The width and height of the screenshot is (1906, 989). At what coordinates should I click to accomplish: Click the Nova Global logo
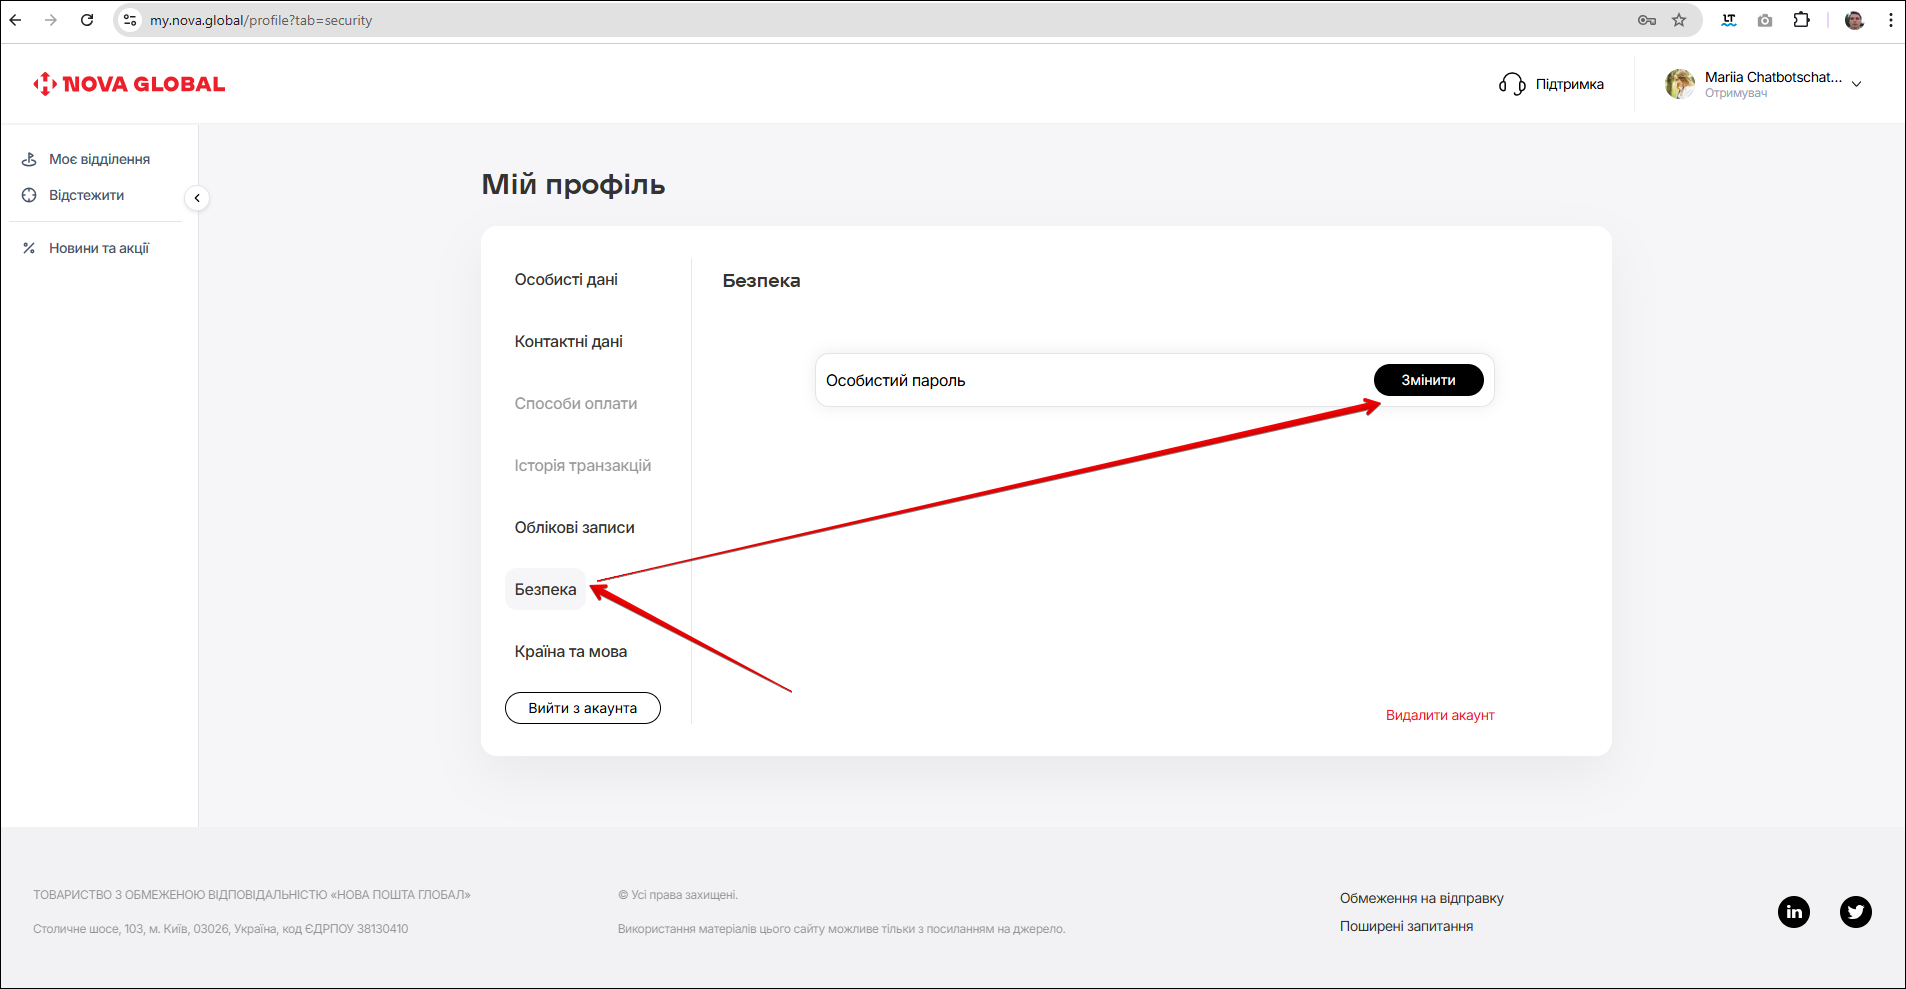point(129,84)
